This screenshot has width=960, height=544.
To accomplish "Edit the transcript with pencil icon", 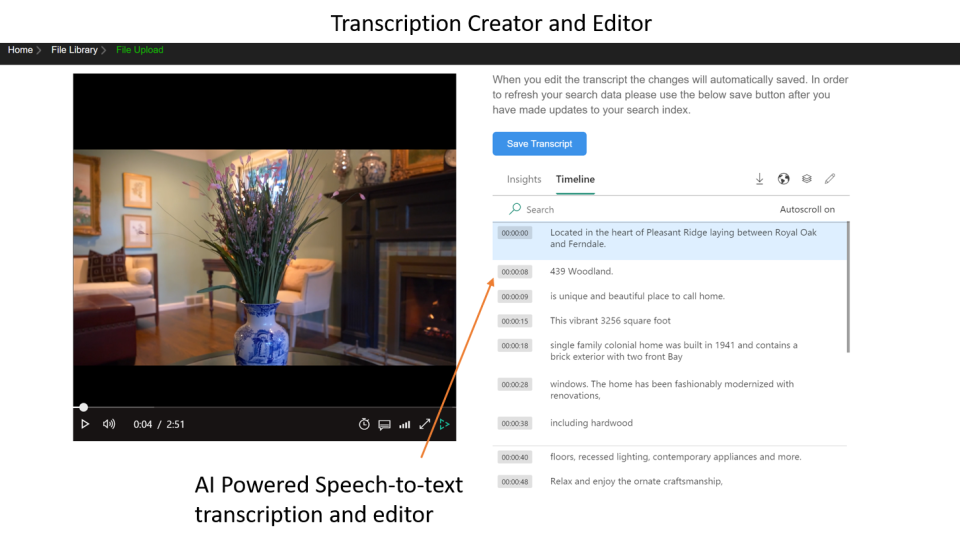I will [830, 179].
